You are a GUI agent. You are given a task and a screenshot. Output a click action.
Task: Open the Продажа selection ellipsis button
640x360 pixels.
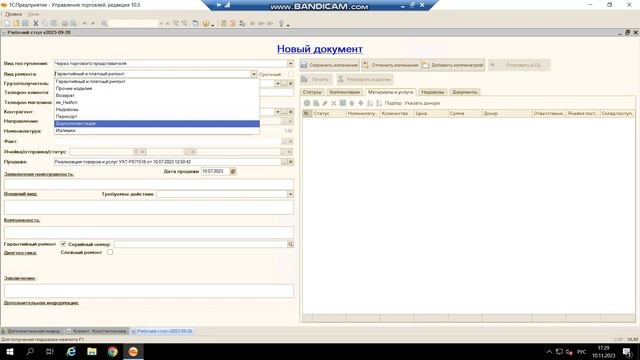coord(284,162)
